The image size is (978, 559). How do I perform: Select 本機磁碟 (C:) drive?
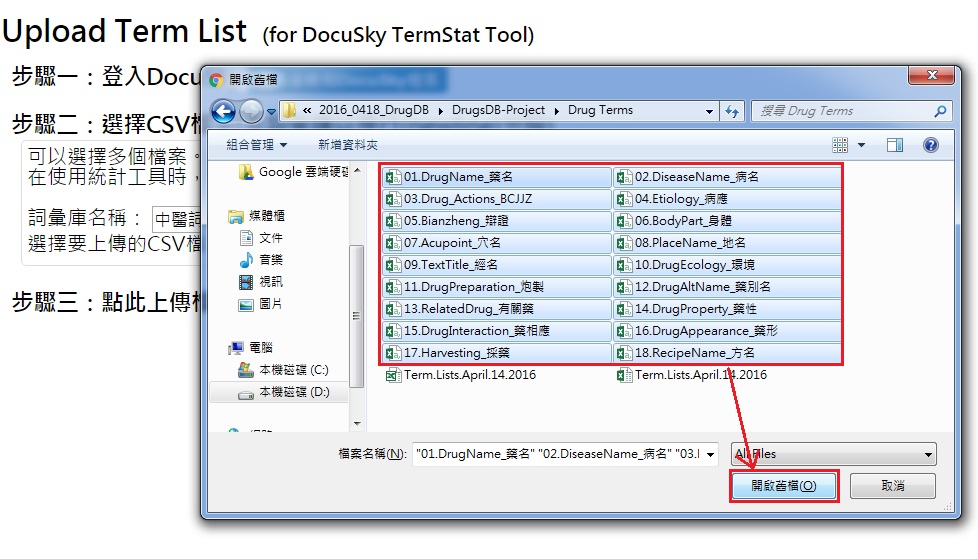(283, 370)
